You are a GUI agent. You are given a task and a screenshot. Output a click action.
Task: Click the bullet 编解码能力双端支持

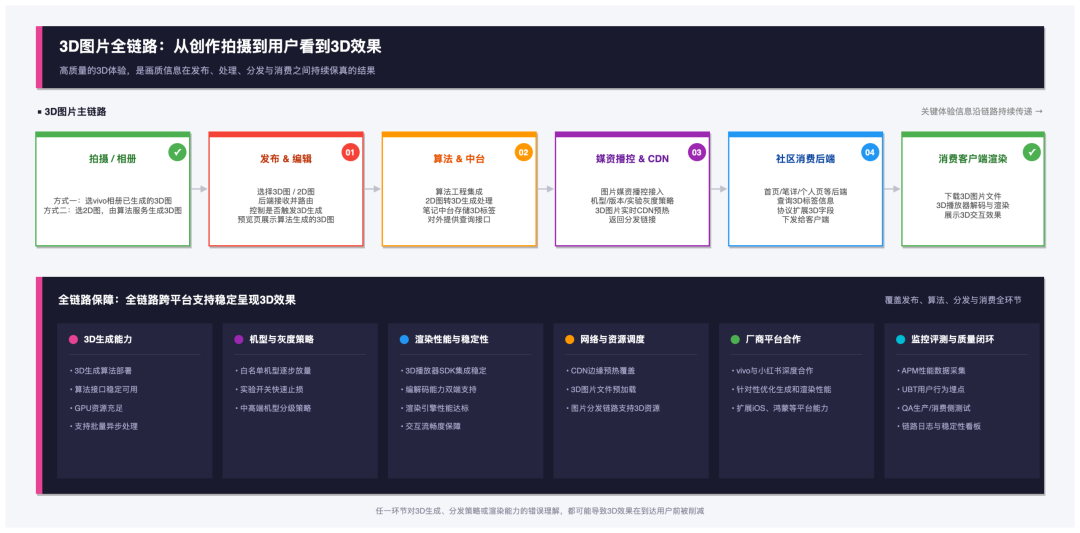pos(439,389)
